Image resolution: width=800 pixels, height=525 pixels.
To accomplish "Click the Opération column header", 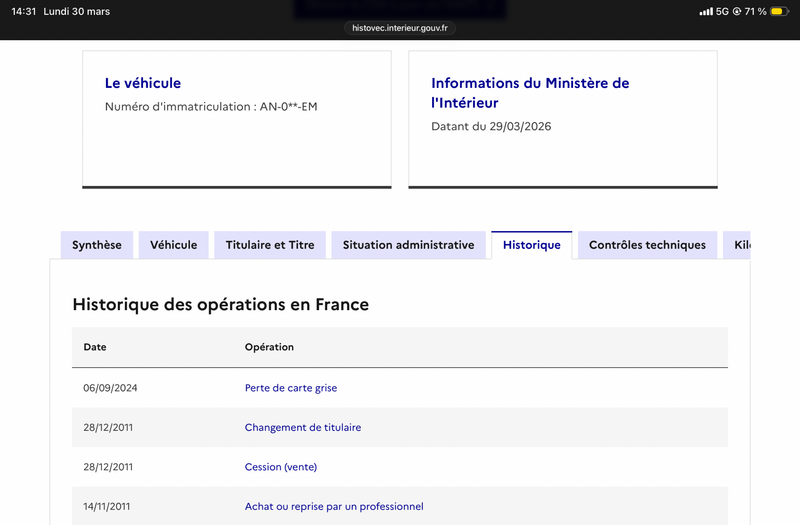I will pyautogui.click(x=269, y=347).
